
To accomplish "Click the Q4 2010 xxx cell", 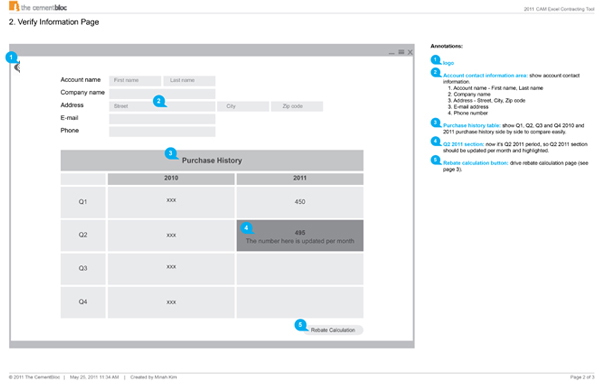I will tap(171, 302).
